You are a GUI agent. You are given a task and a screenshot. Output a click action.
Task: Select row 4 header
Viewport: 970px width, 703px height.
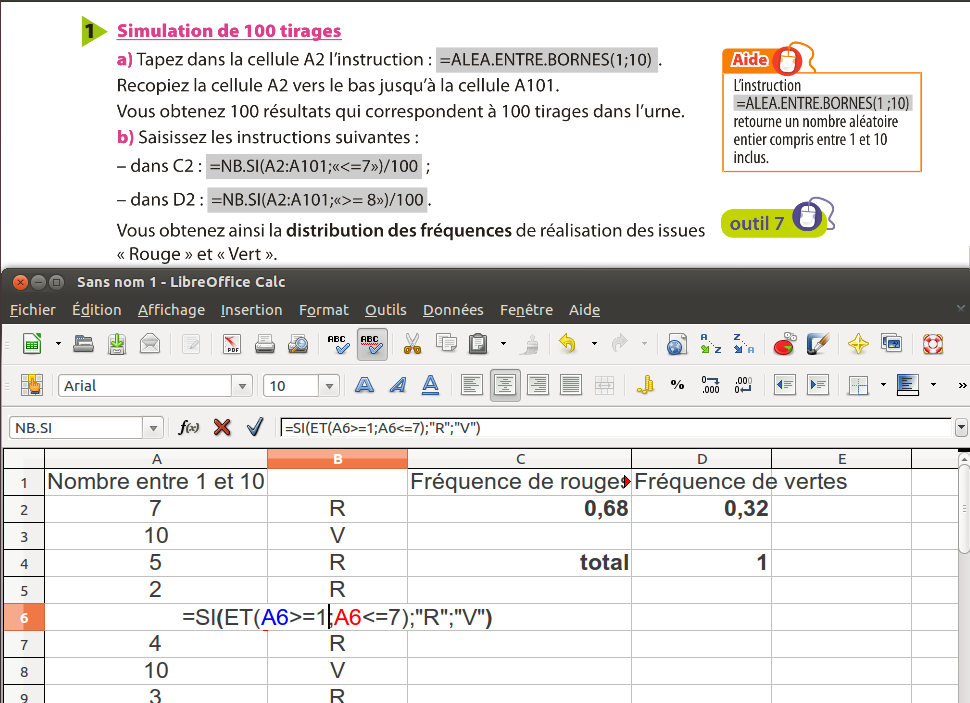tap(23, 562)
